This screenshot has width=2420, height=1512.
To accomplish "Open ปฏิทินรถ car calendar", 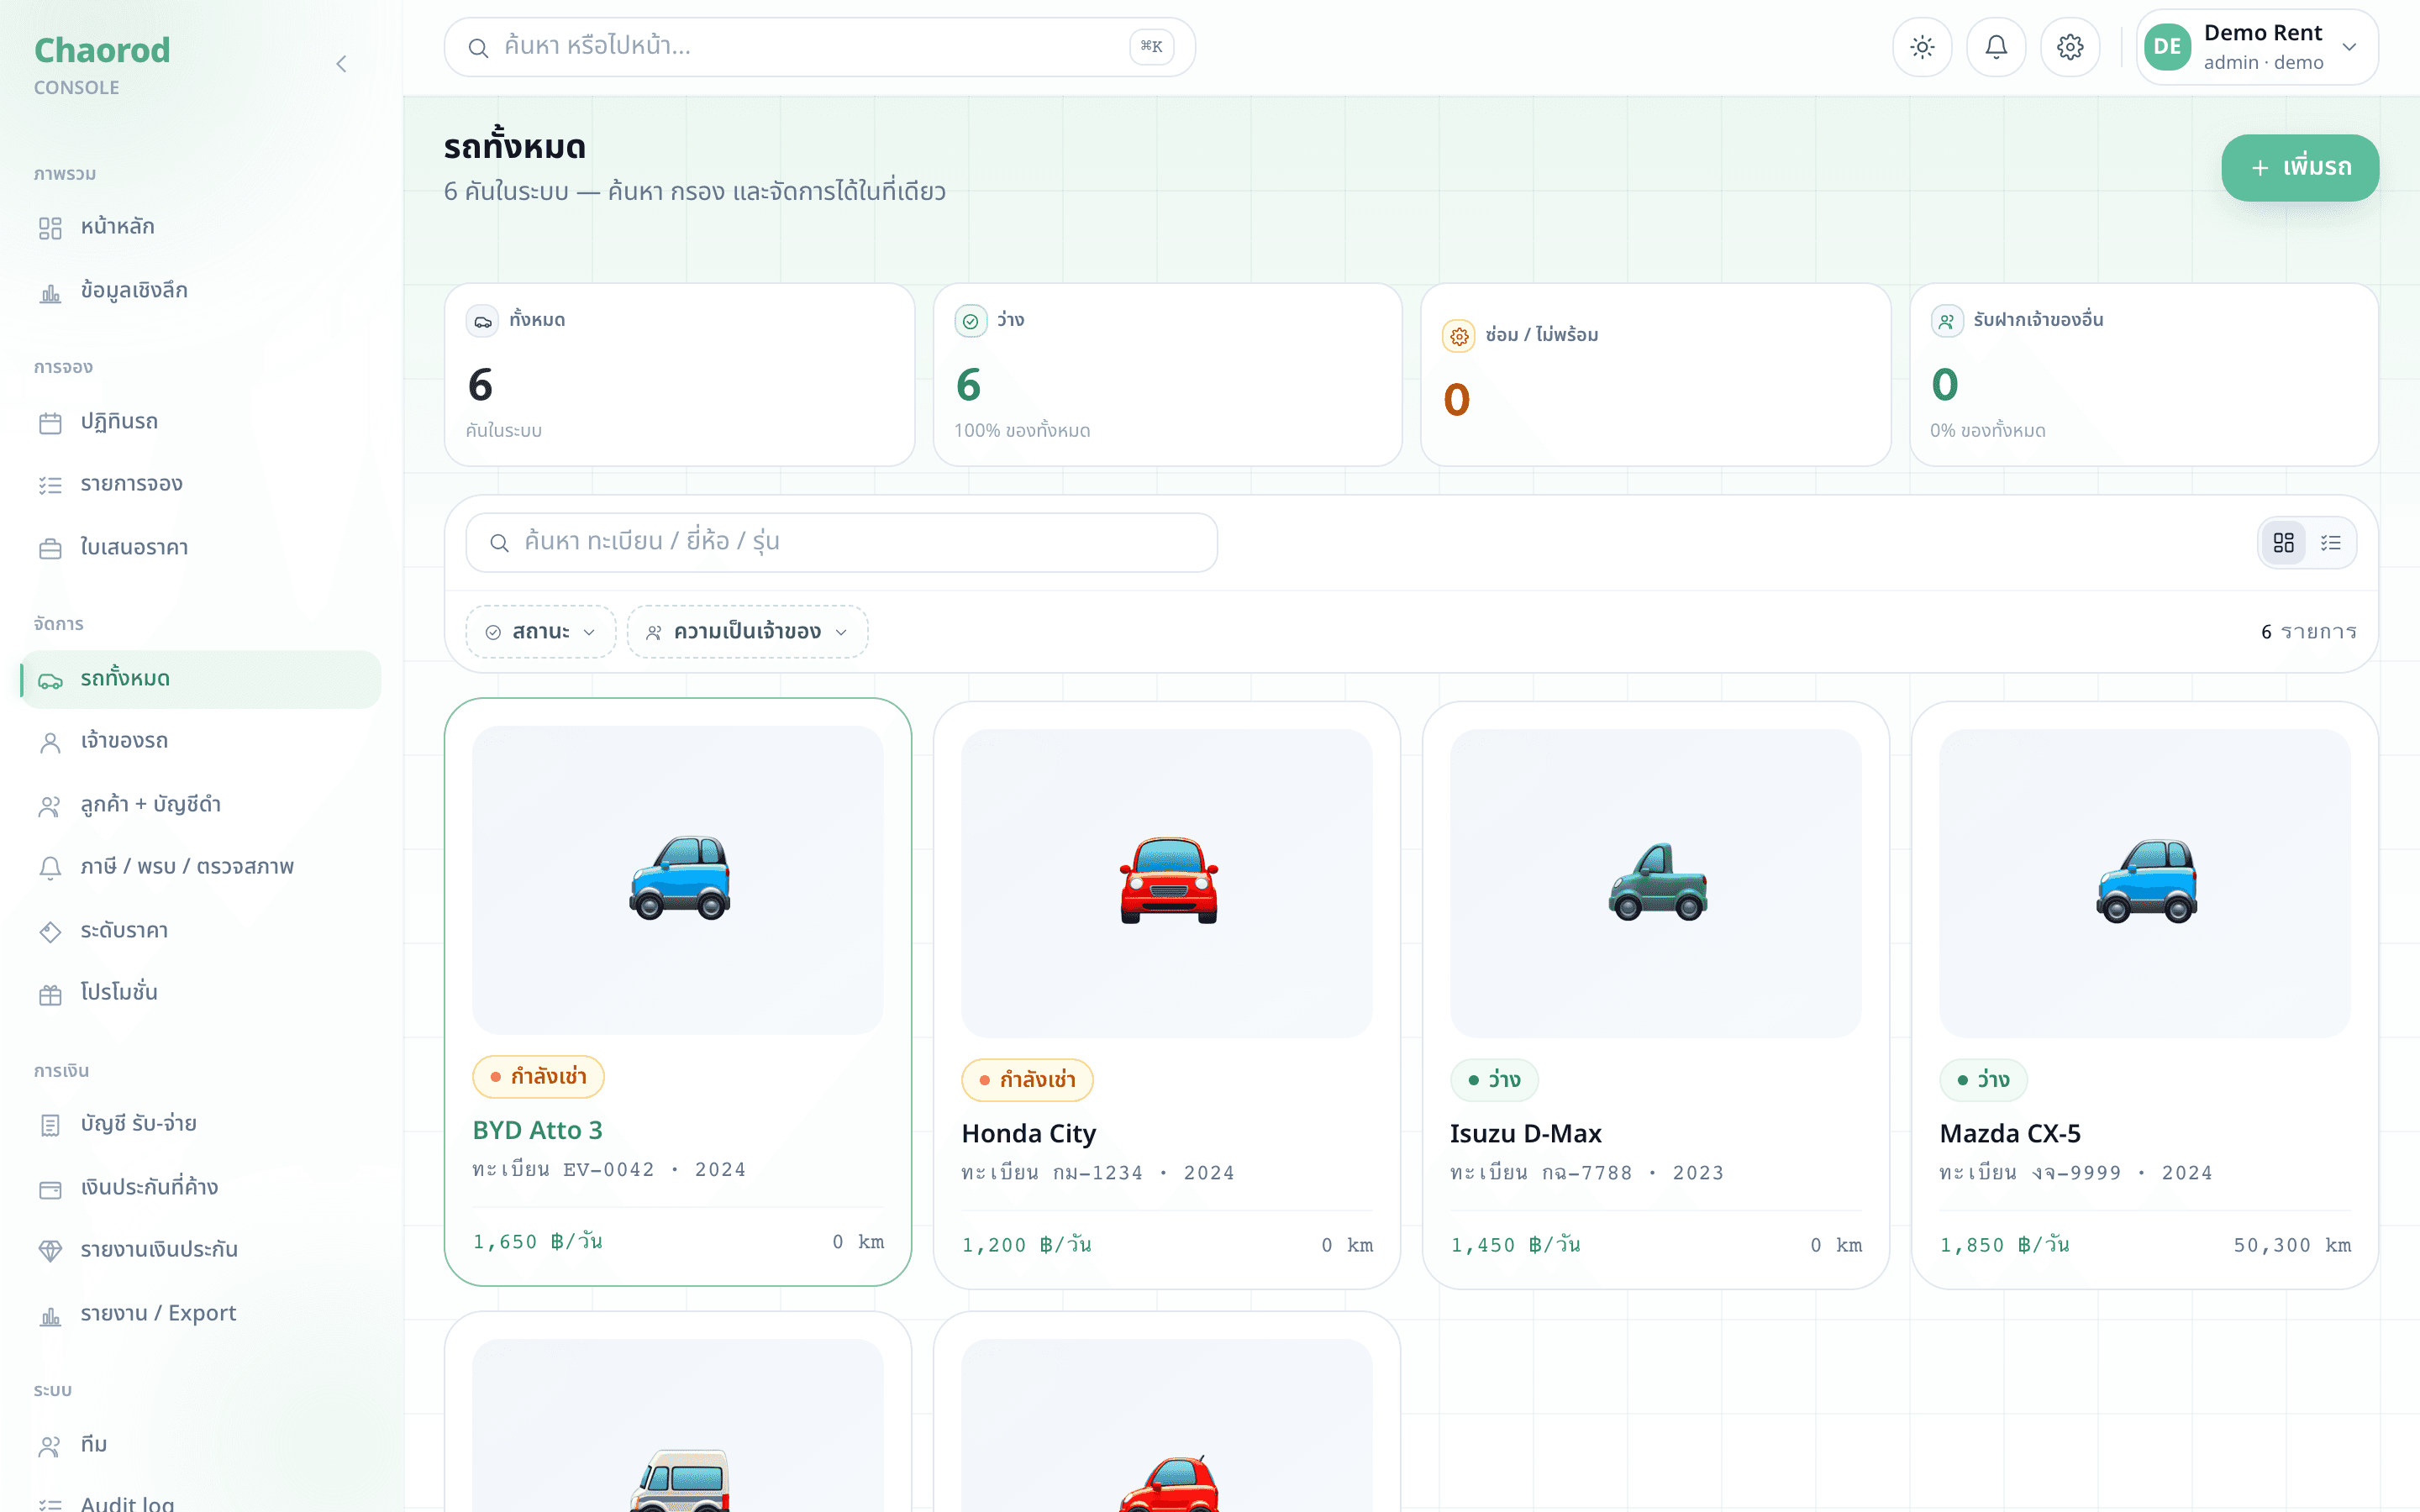I will pyautogui.click(x=200, y=422).
